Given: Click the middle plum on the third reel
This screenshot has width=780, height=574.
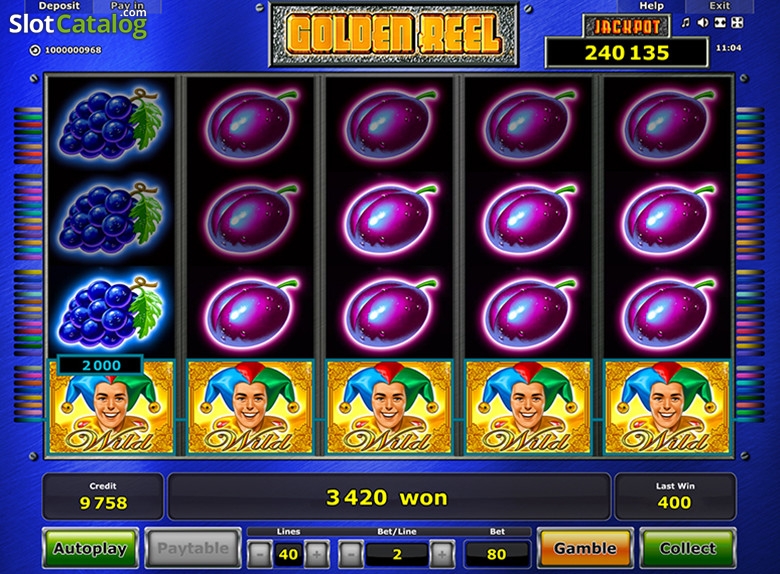Looking at the screenshot, I should pos(389,218).
